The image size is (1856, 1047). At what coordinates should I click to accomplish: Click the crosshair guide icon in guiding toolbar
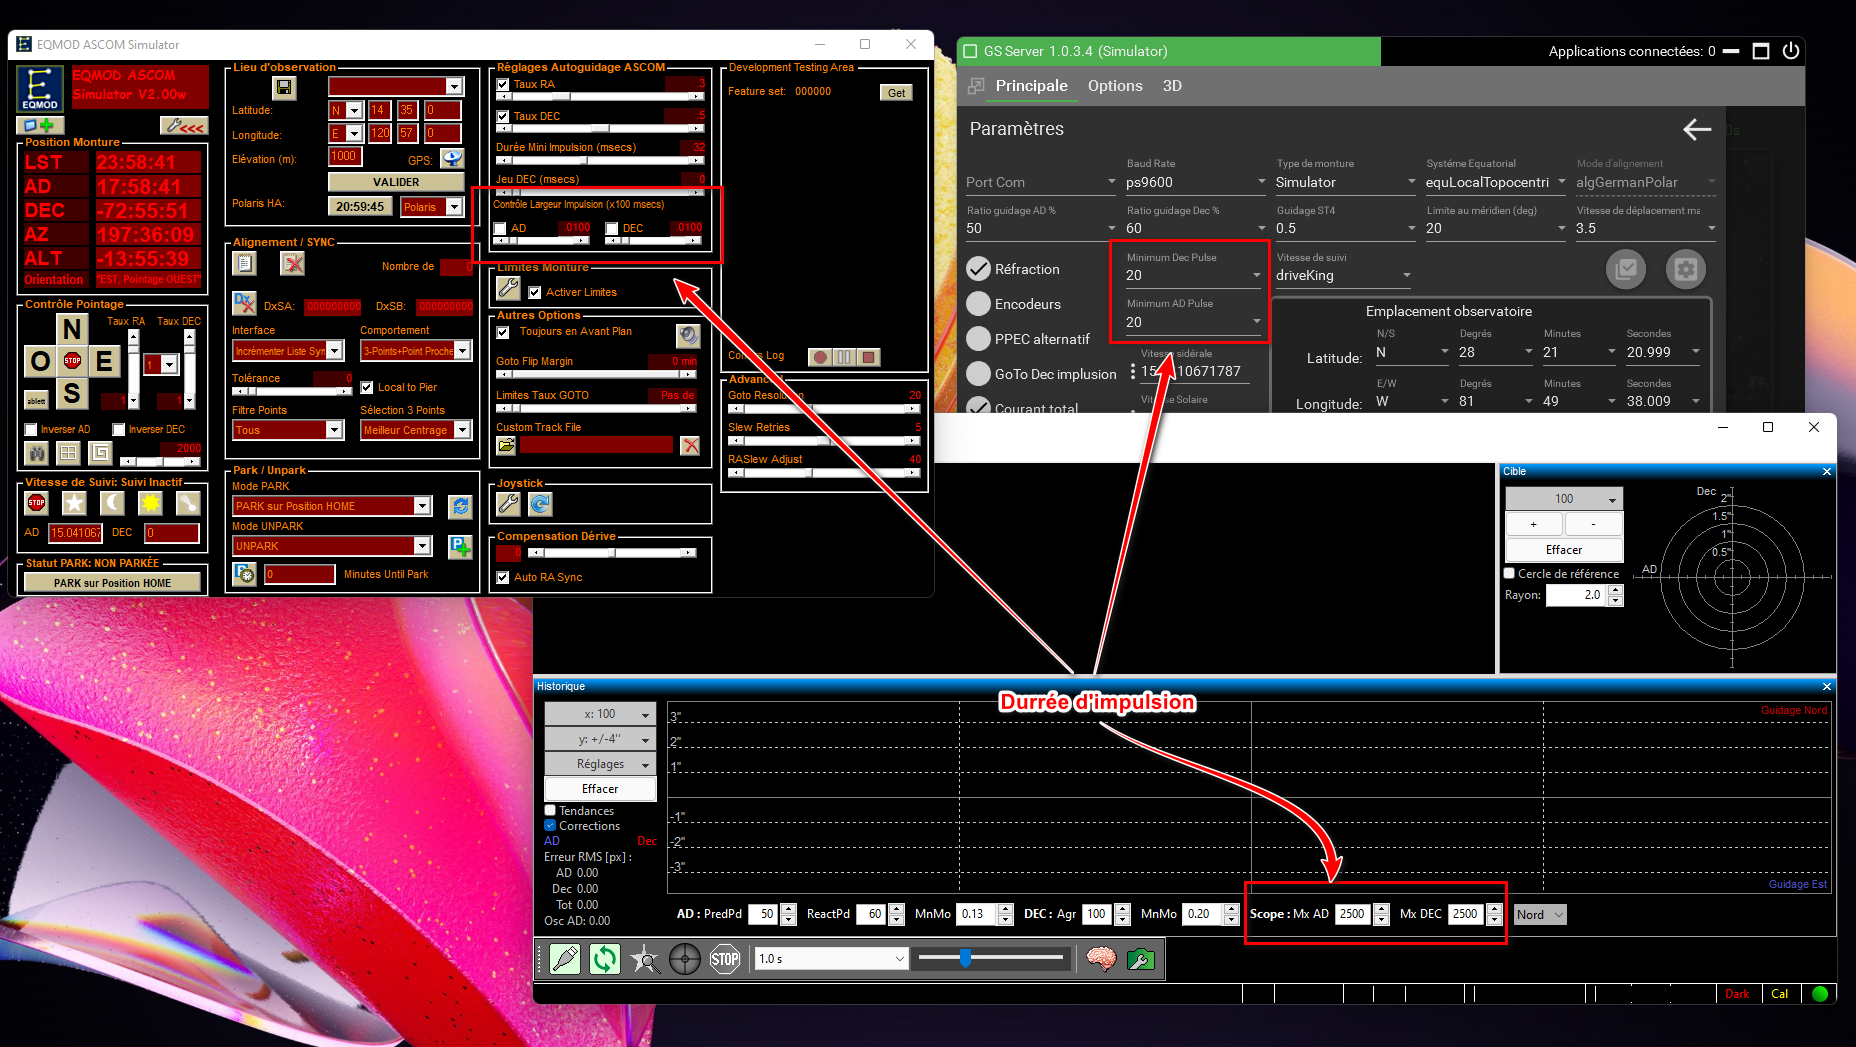(685, 960)
